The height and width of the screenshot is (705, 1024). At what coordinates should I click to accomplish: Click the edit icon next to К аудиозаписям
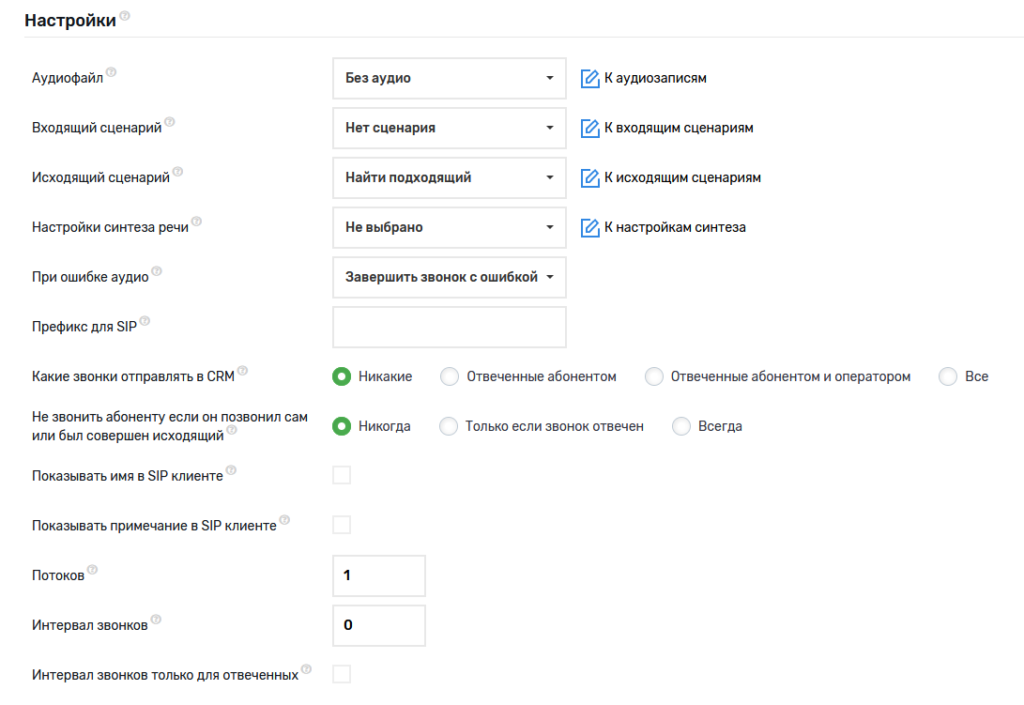[590, 78]
